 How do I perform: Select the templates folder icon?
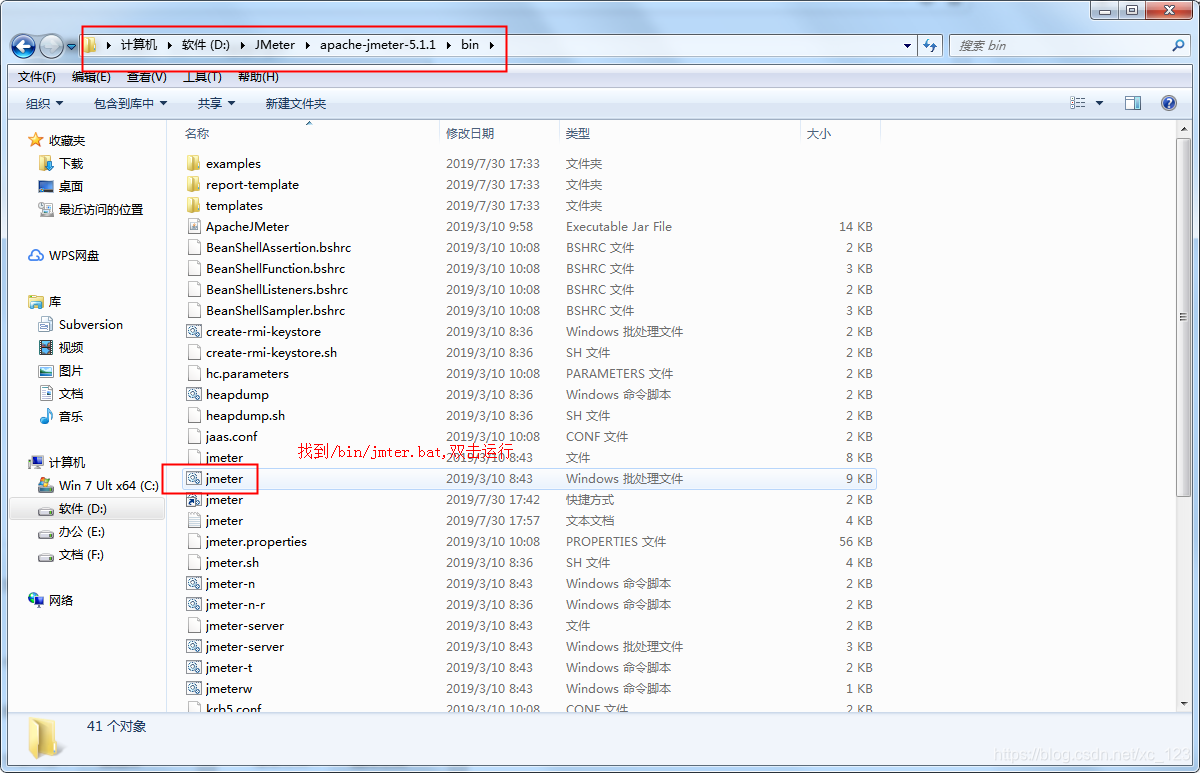(194, 205)
